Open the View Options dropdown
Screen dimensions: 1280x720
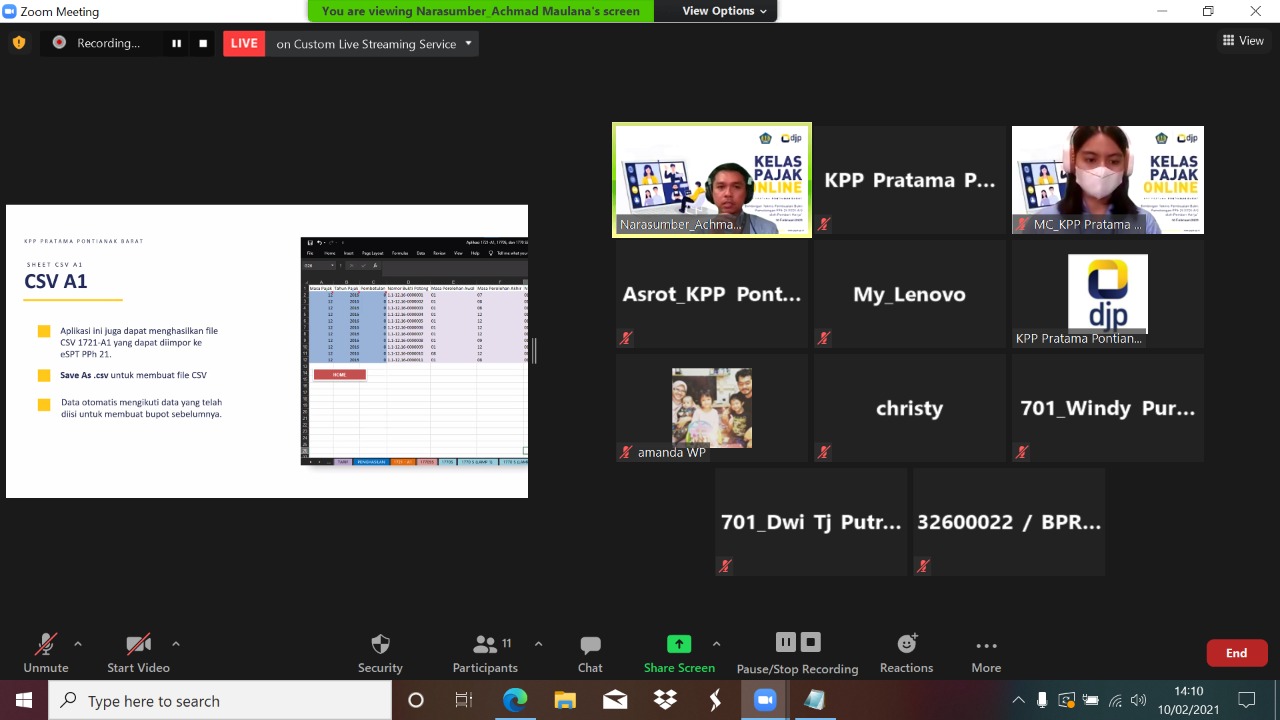pos(724,11)
